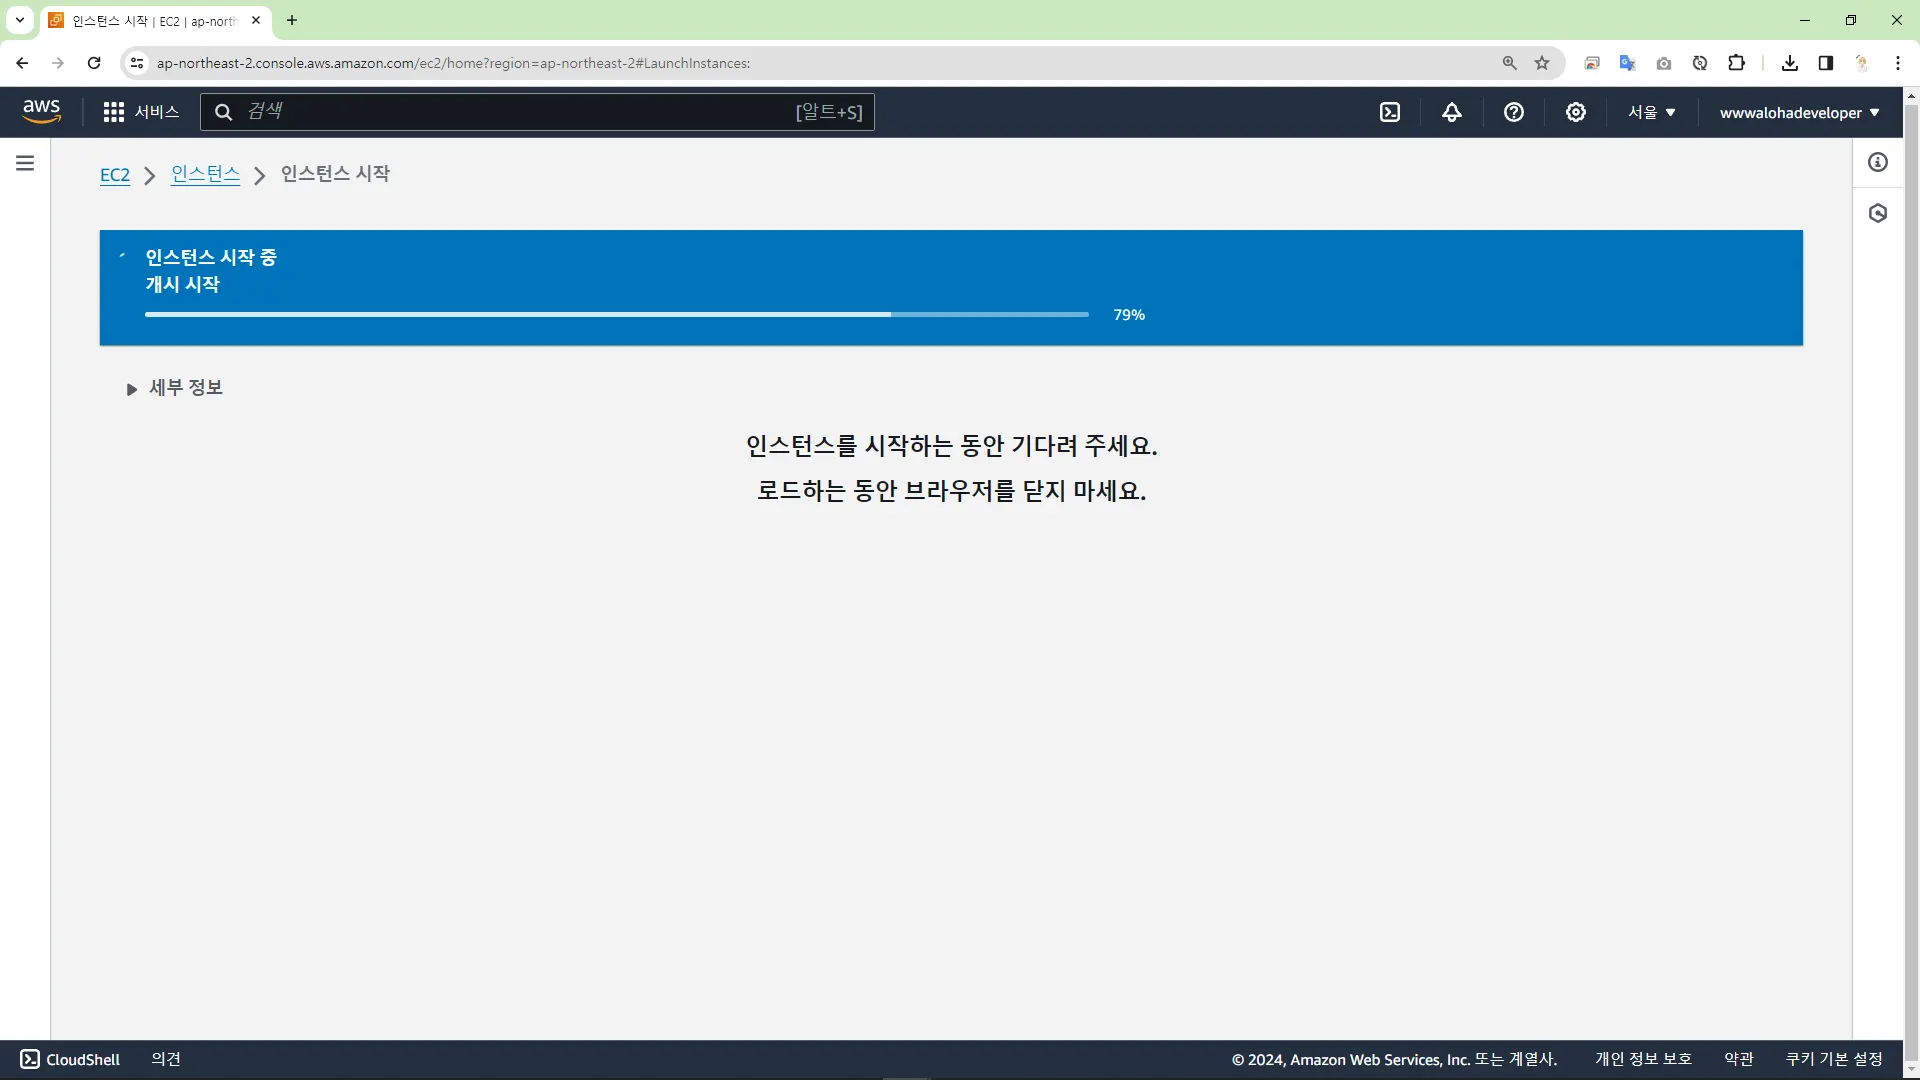Focus the AWS 검색 search field
The image size is (1920, 1080).
coord(520,112)
